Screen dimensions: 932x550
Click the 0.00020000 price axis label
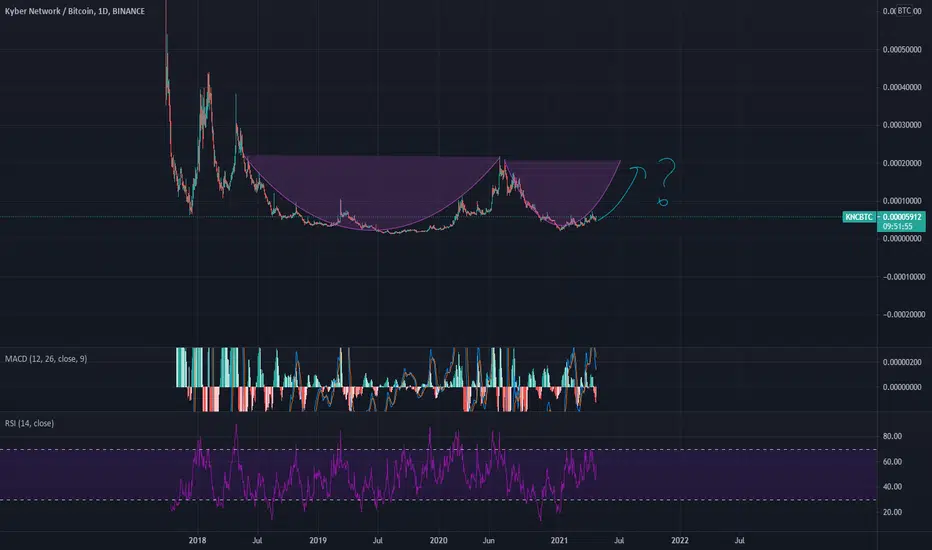coord(902,164)
